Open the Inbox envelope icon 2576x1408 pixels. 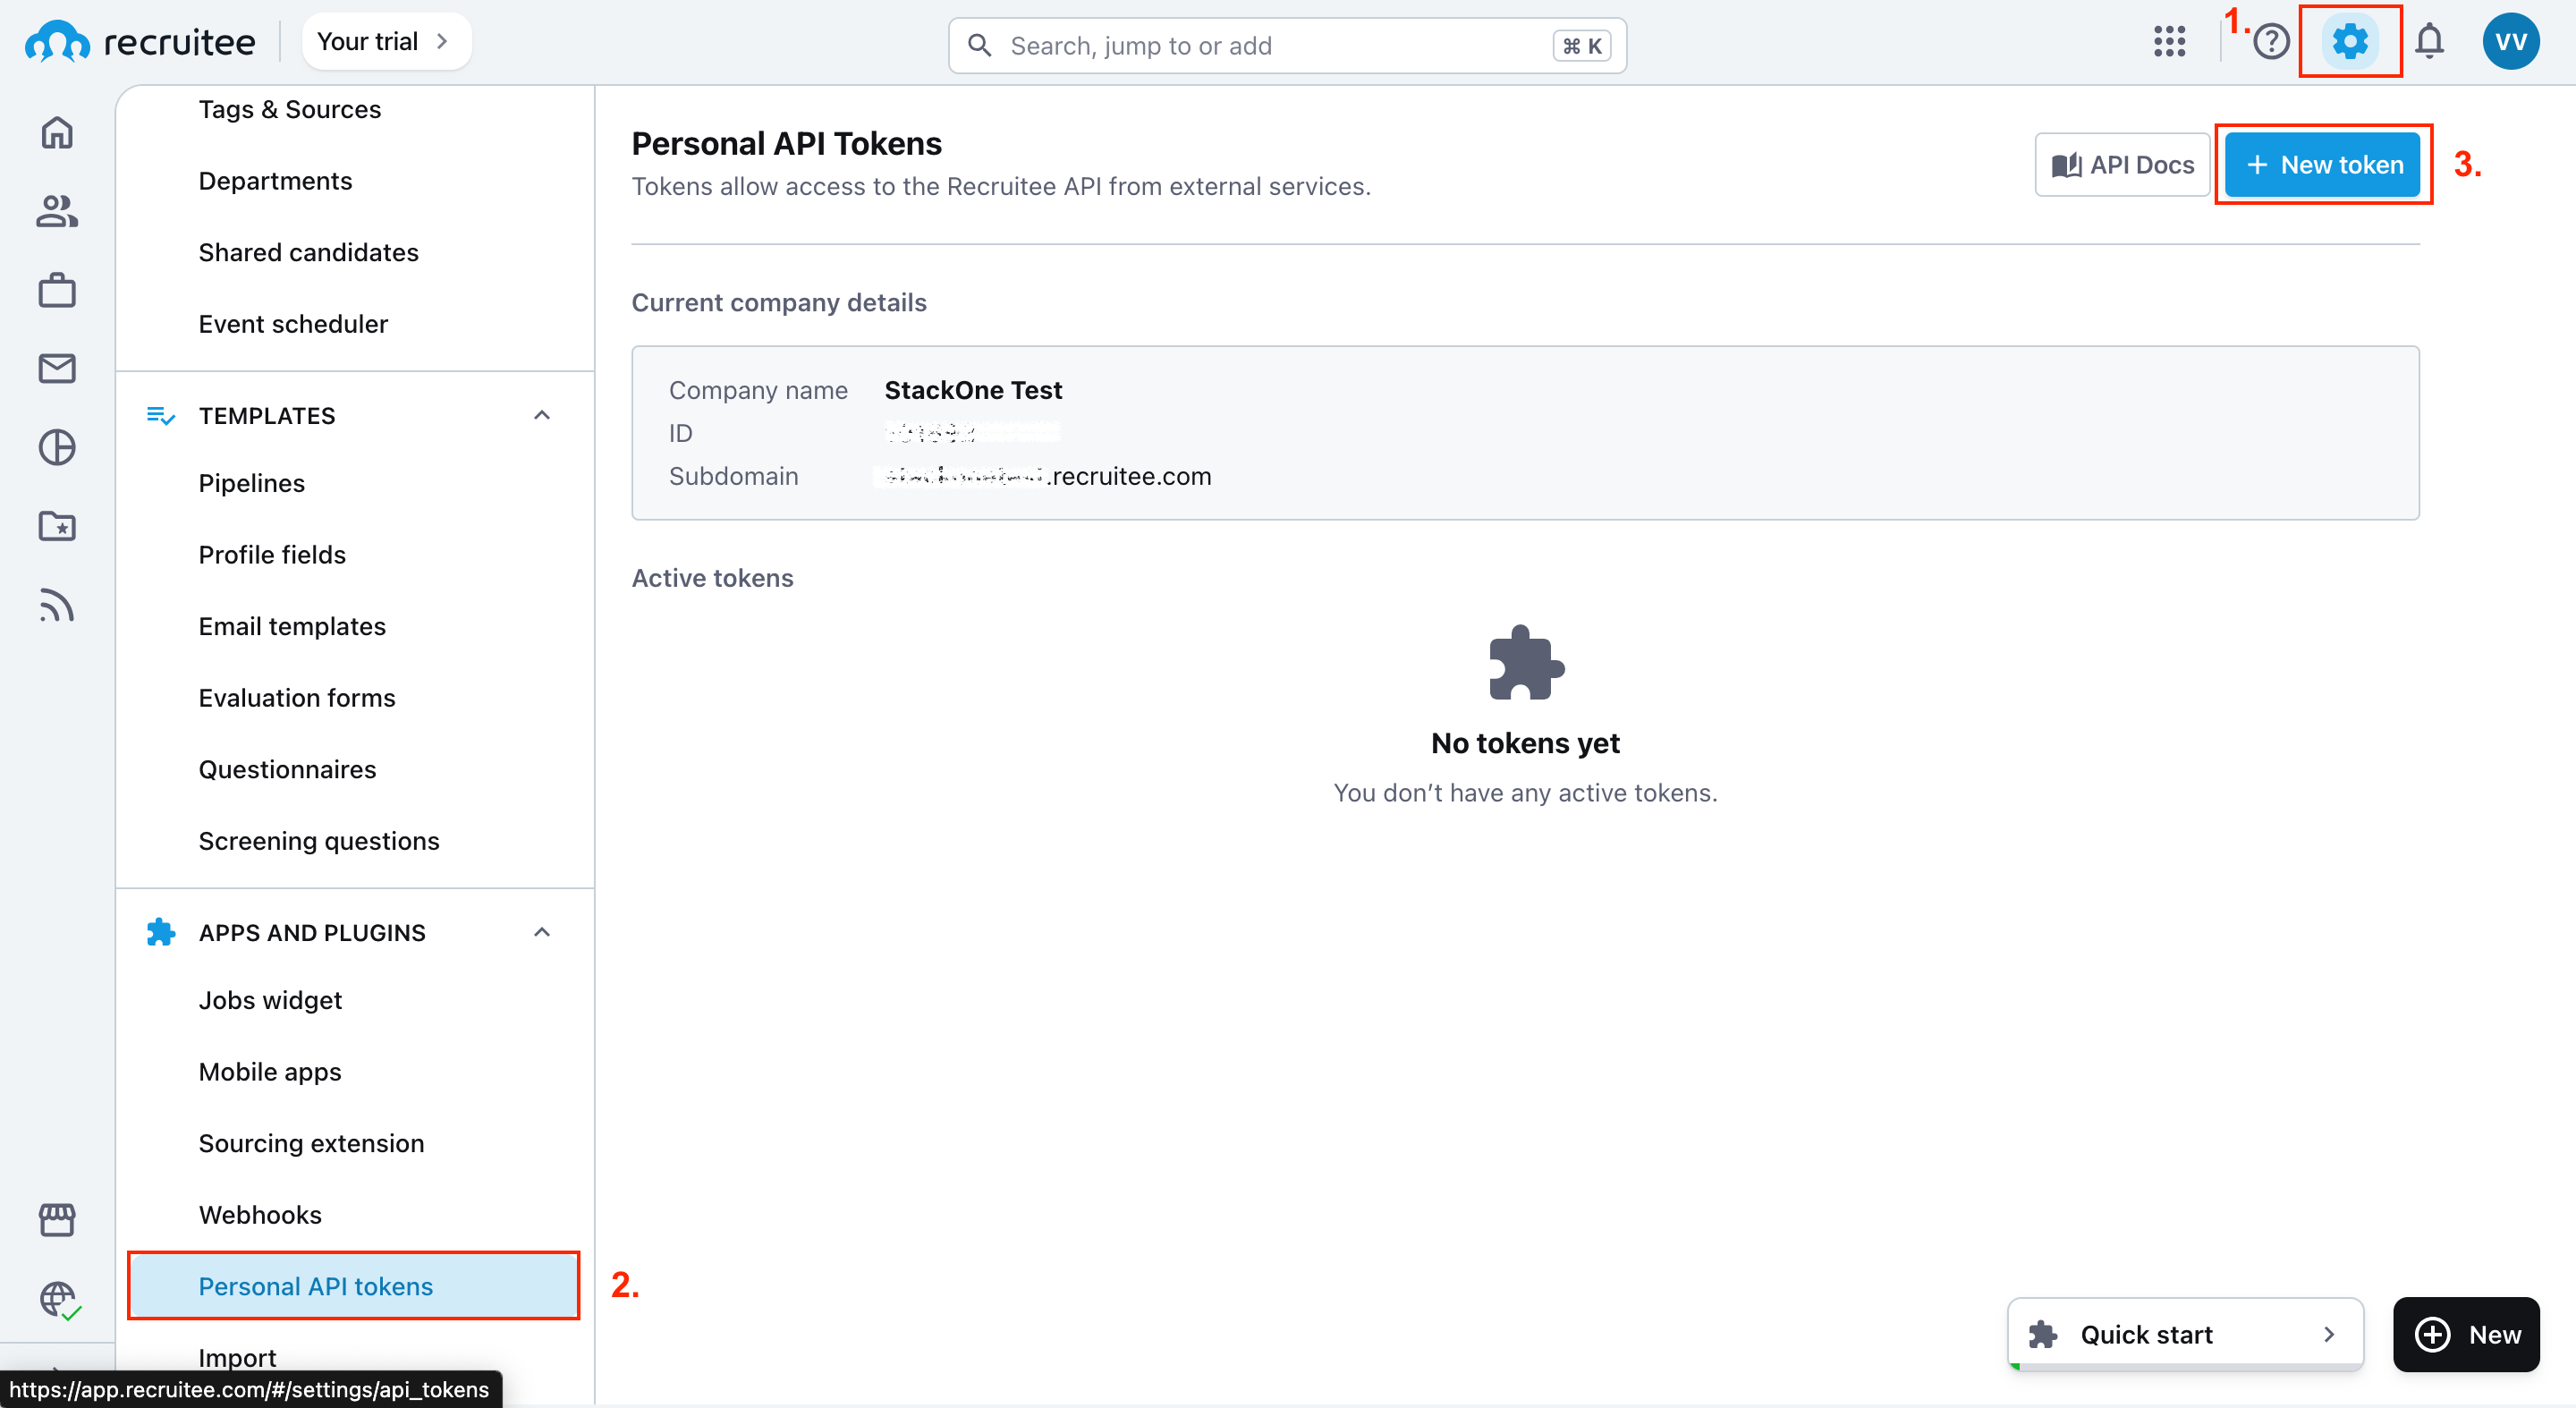57,368
